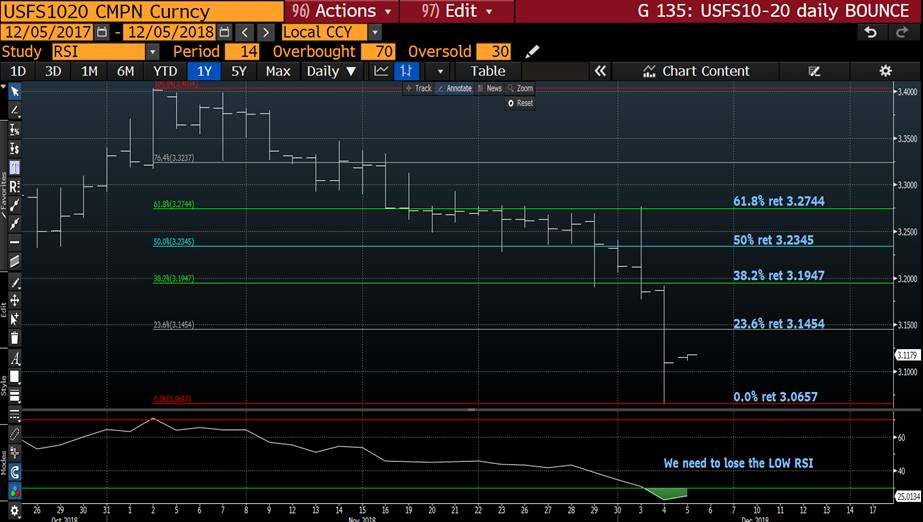
Task: Open chart settings gear in toolbar
Action: click(885, 71)
